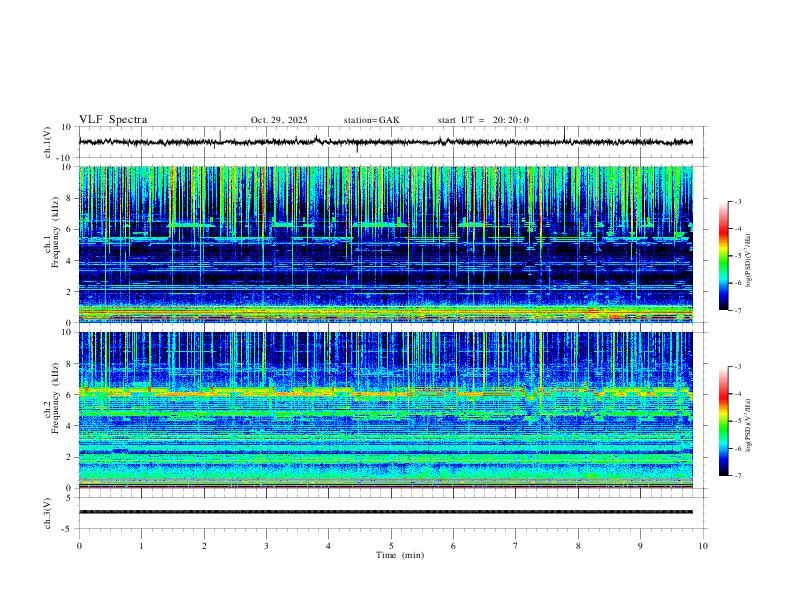Click the ch.1(V) axis label

(x=48, y=142)
